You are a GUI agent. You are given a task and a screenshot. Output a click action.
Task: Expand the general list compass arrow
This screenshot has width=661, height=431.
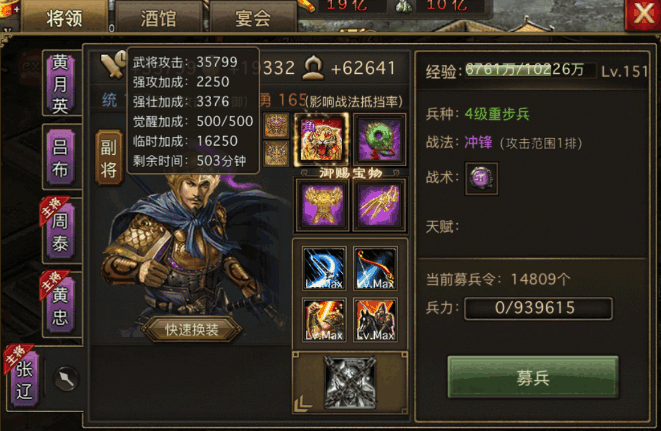pyautogui.click(x=66, y=379)
